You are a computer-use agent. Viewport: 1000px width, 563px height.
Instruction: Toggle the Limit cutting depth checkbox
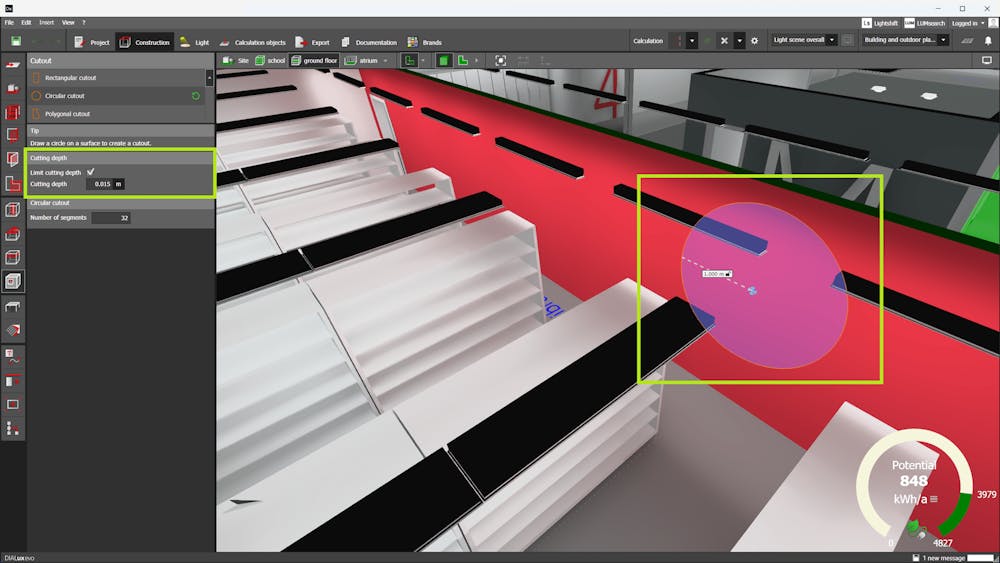click(91, 172)
